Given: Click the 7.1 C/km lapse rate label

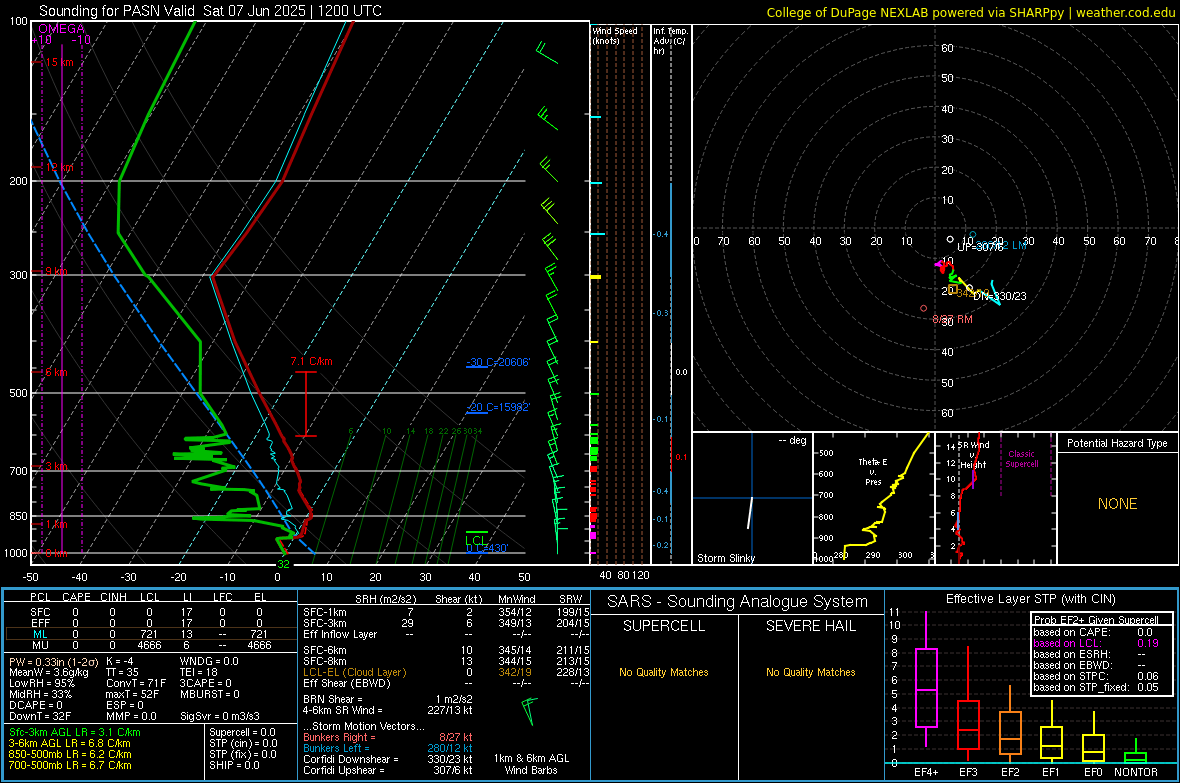Looking at the screenshot, I should point(312,361).
